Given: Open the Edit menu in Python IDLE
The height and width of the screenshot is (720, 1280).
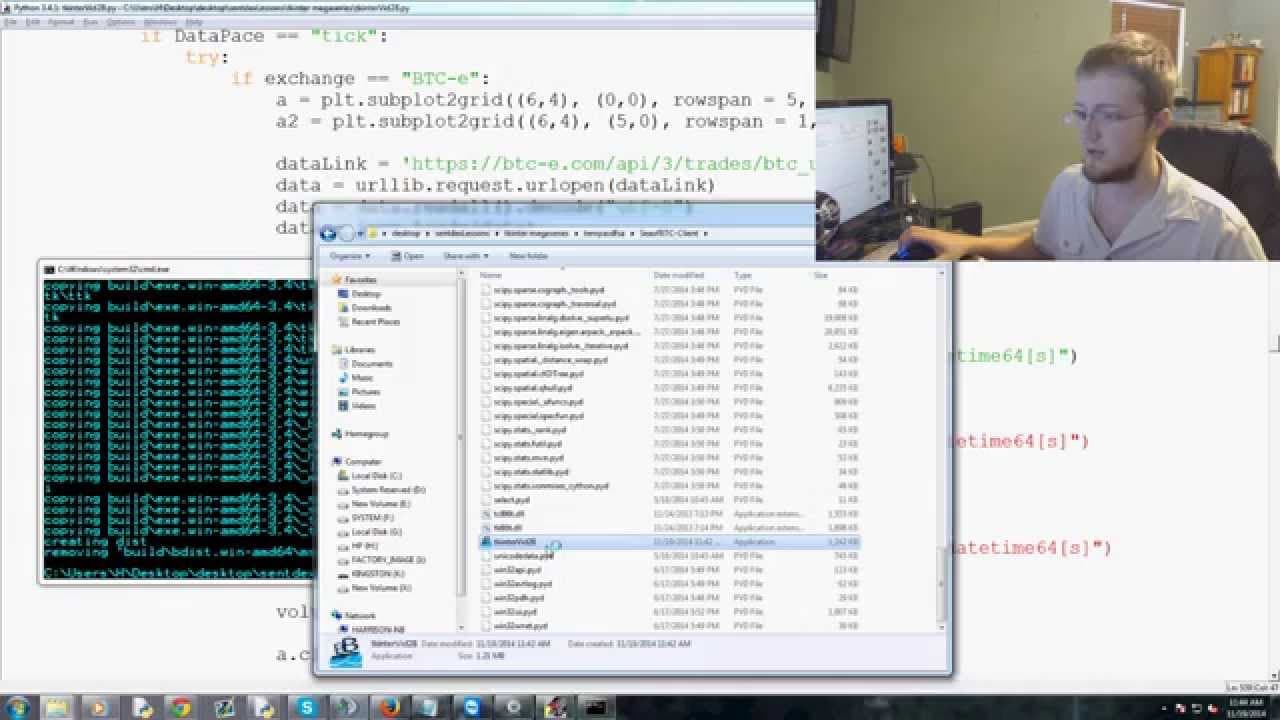Looking at the screenshot, I should coord(33,21).
